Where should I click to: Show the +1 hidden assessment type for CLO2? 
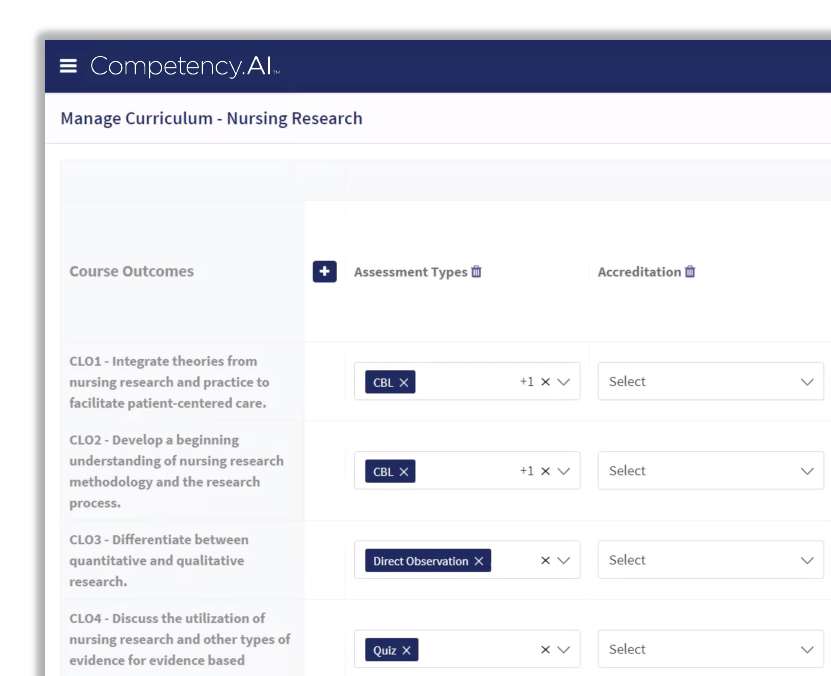(x=528, y=470)
